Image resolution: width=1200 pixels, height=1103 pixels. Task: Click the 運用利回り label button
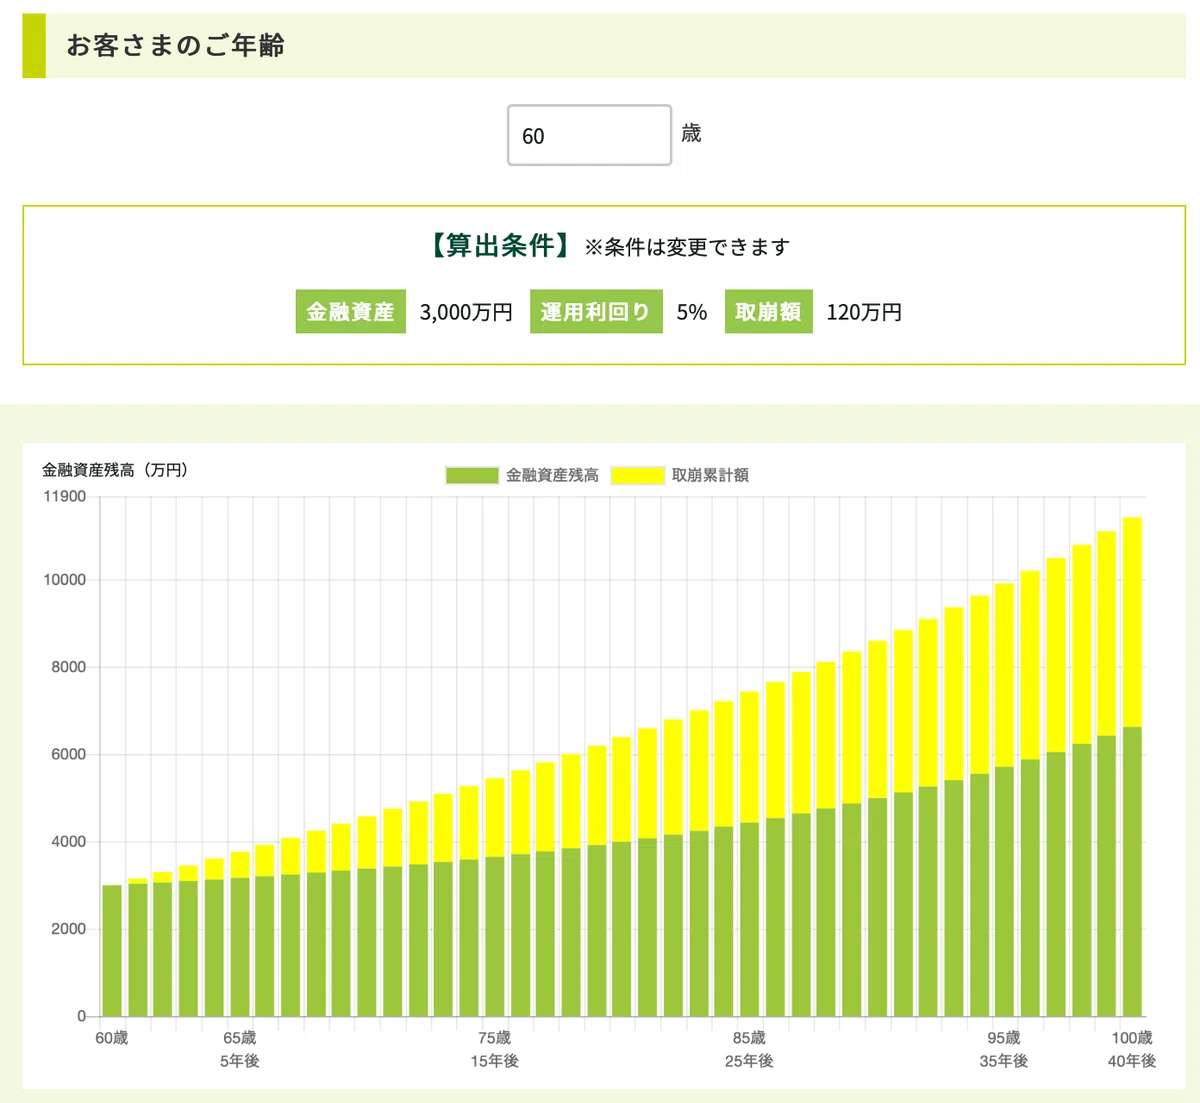[596, 312]
